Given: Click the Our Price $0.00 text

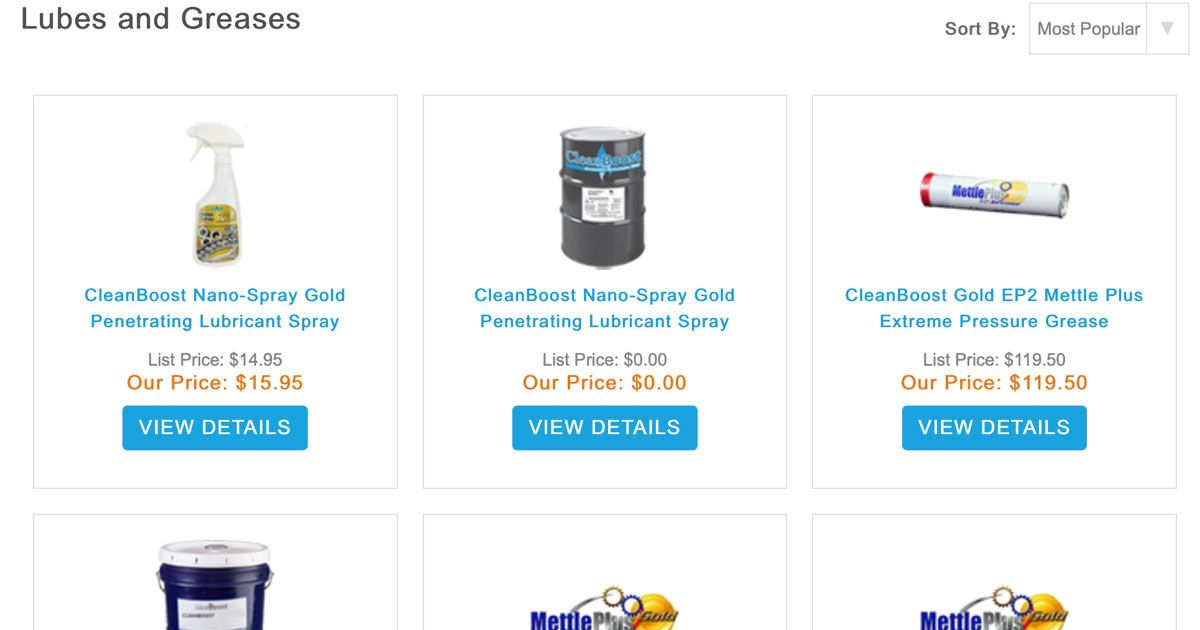Looking at the screenshot, I should 604,383.
